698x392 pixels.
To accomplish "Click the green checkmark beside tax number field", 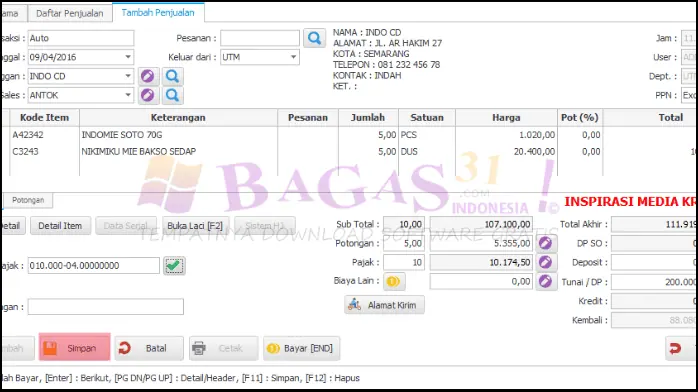I will (x=174, y=266).
